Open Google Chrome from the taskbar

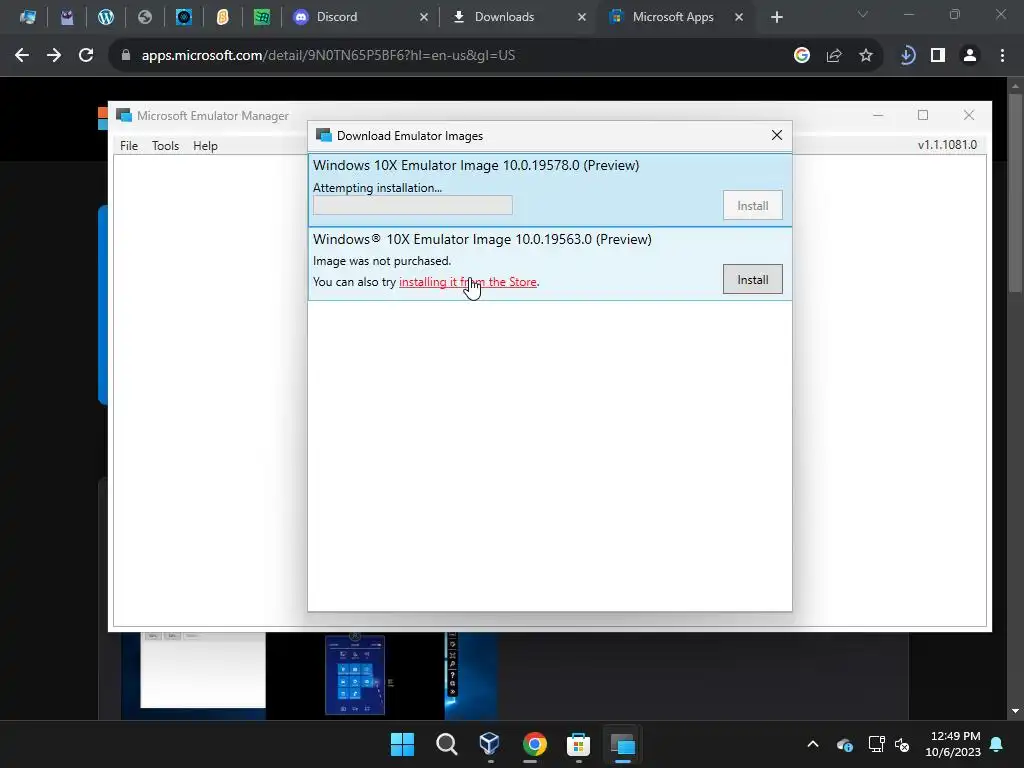pyautogui.click(x=534, y=744)
